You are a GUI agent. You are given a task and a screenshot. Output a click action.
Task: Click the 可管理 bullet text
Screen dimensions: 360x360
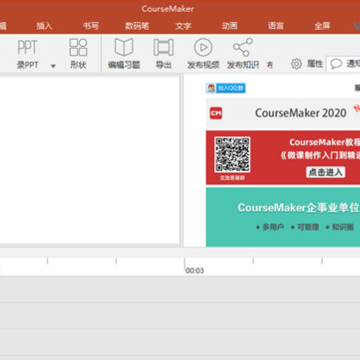tap(308, 227)
